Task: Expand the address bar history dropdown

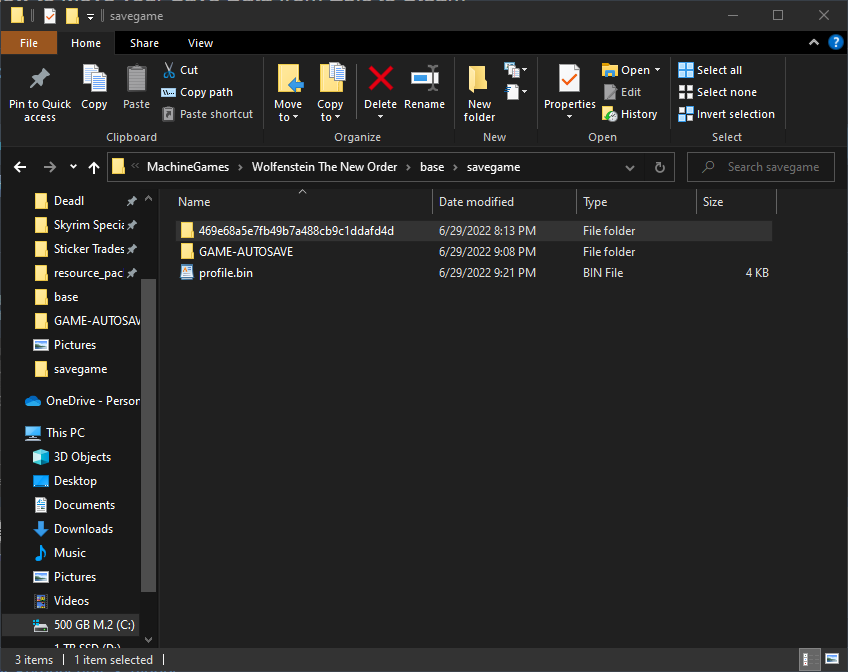Action: (x=630, y=167)
